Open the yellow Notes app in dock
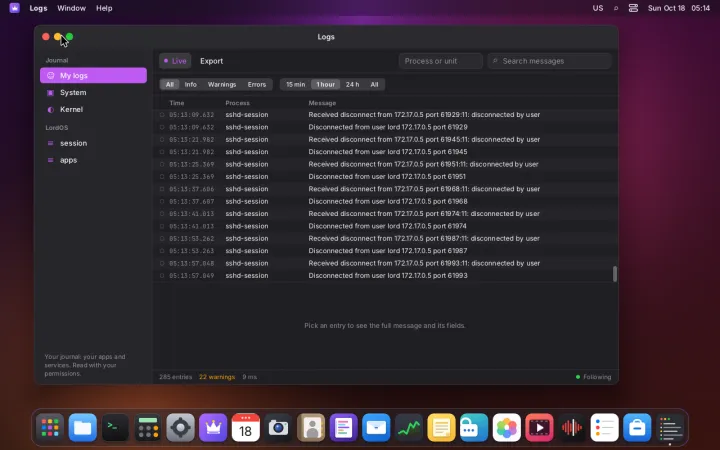This screenshot has height=450, width=720. 441,428
